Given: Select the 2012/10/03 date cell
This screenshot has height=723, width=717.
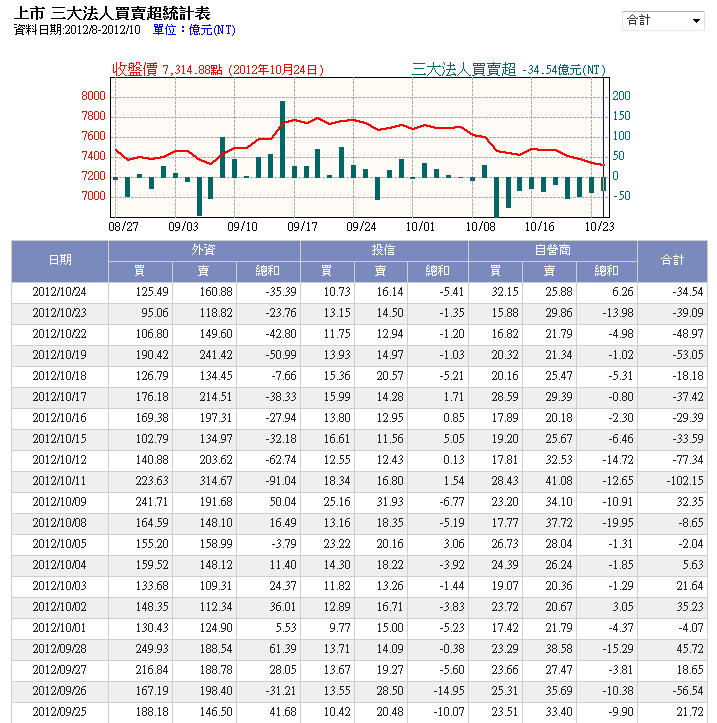Looking at the screenshot, I should tap(60, 586).
